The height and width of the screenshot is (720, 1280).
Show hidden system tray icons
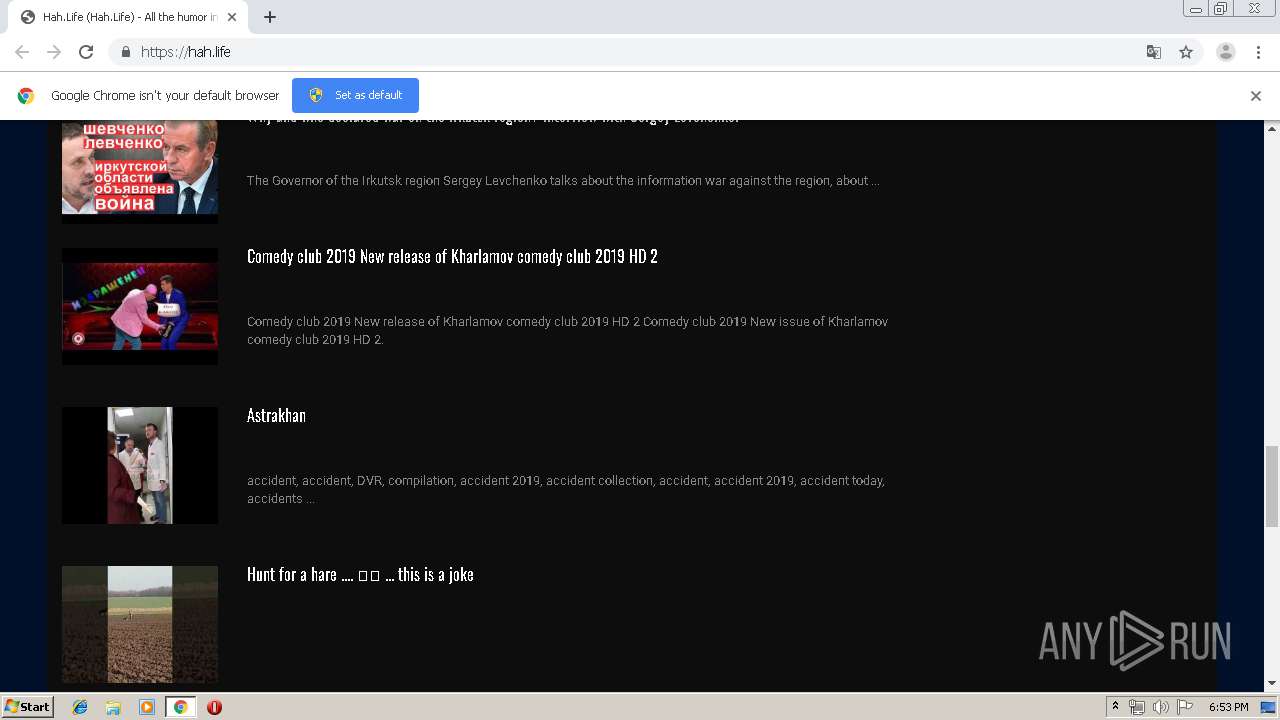[1115, 707]
